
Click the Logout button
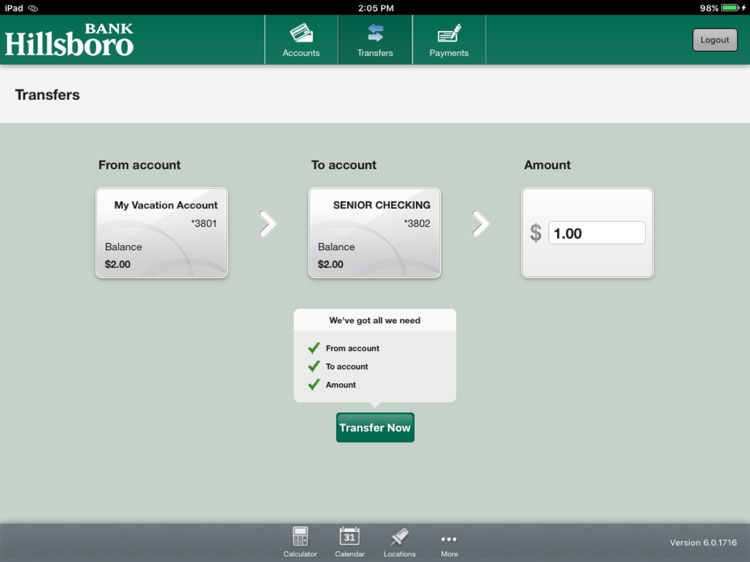(715, 40)
